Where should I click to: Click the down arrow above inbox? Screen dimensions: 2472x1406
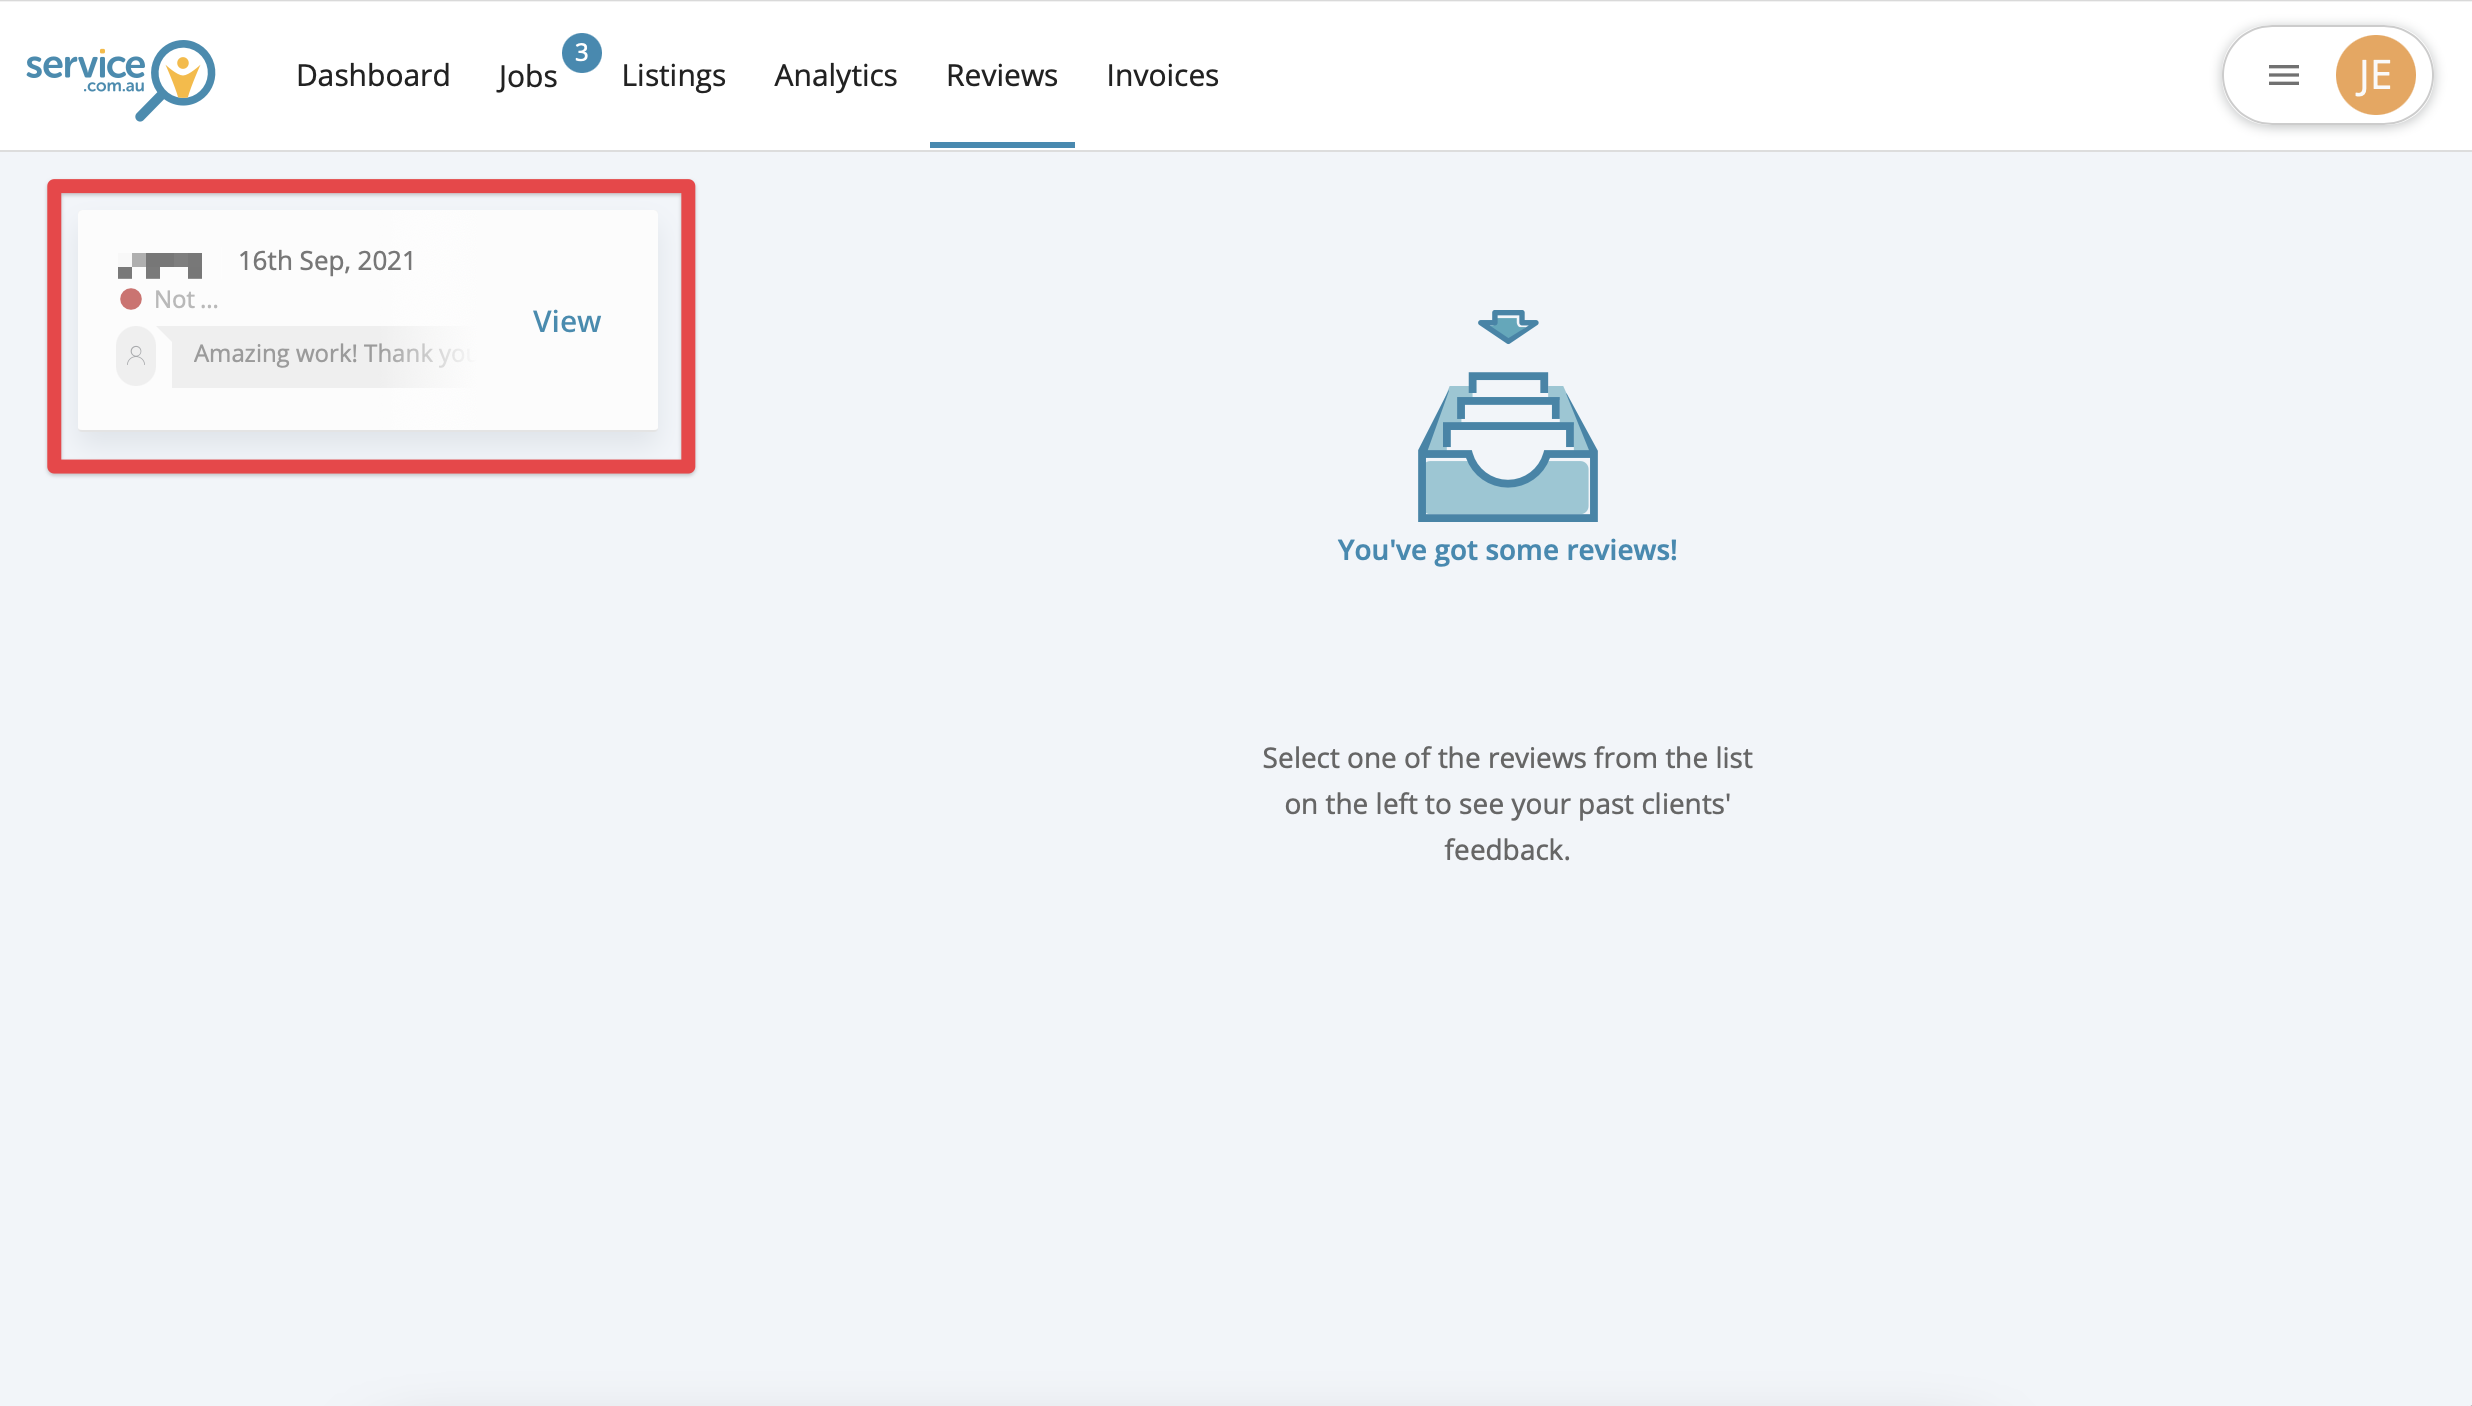[x=1507, y=326]
